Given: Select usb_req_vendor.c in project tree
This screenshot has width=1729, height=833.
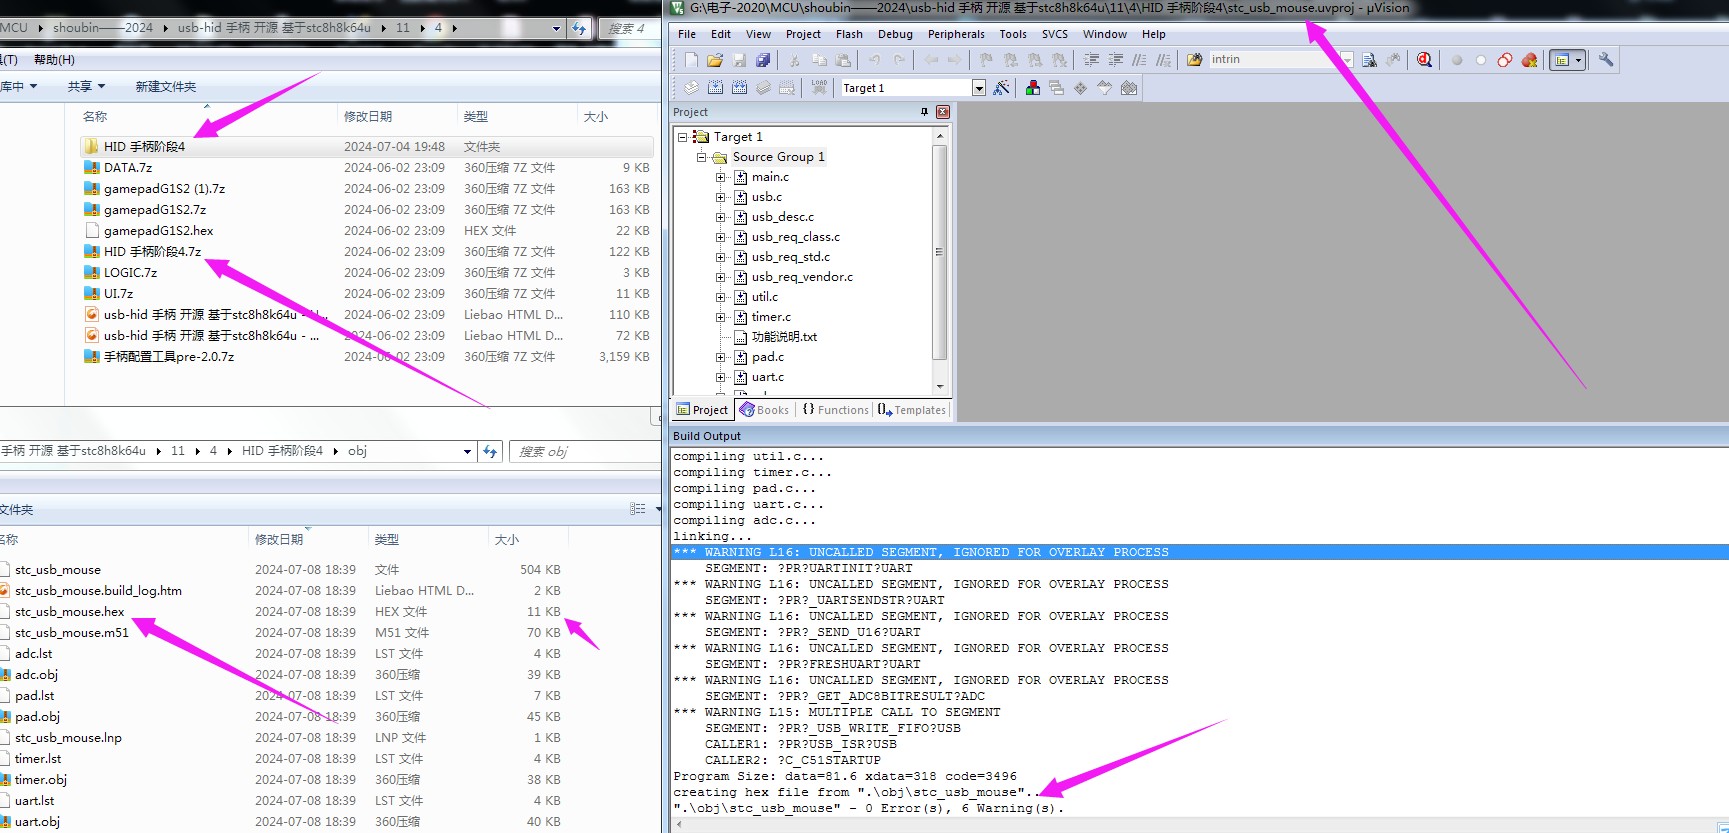Looking at the screenshot, I should tap(802, 277).
